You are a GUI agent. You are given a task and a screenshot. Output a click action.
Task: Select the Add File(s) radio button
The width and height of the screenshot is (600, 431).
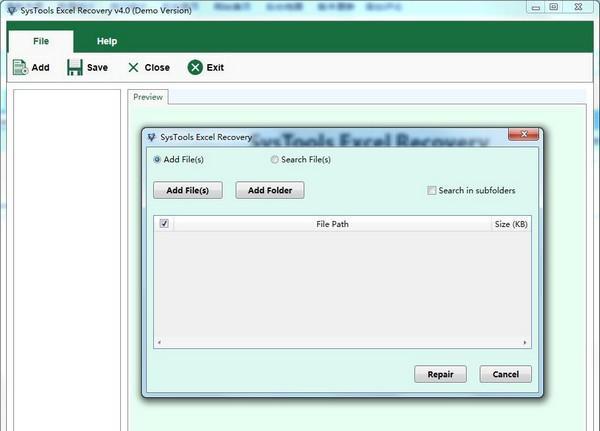[157, 160]
